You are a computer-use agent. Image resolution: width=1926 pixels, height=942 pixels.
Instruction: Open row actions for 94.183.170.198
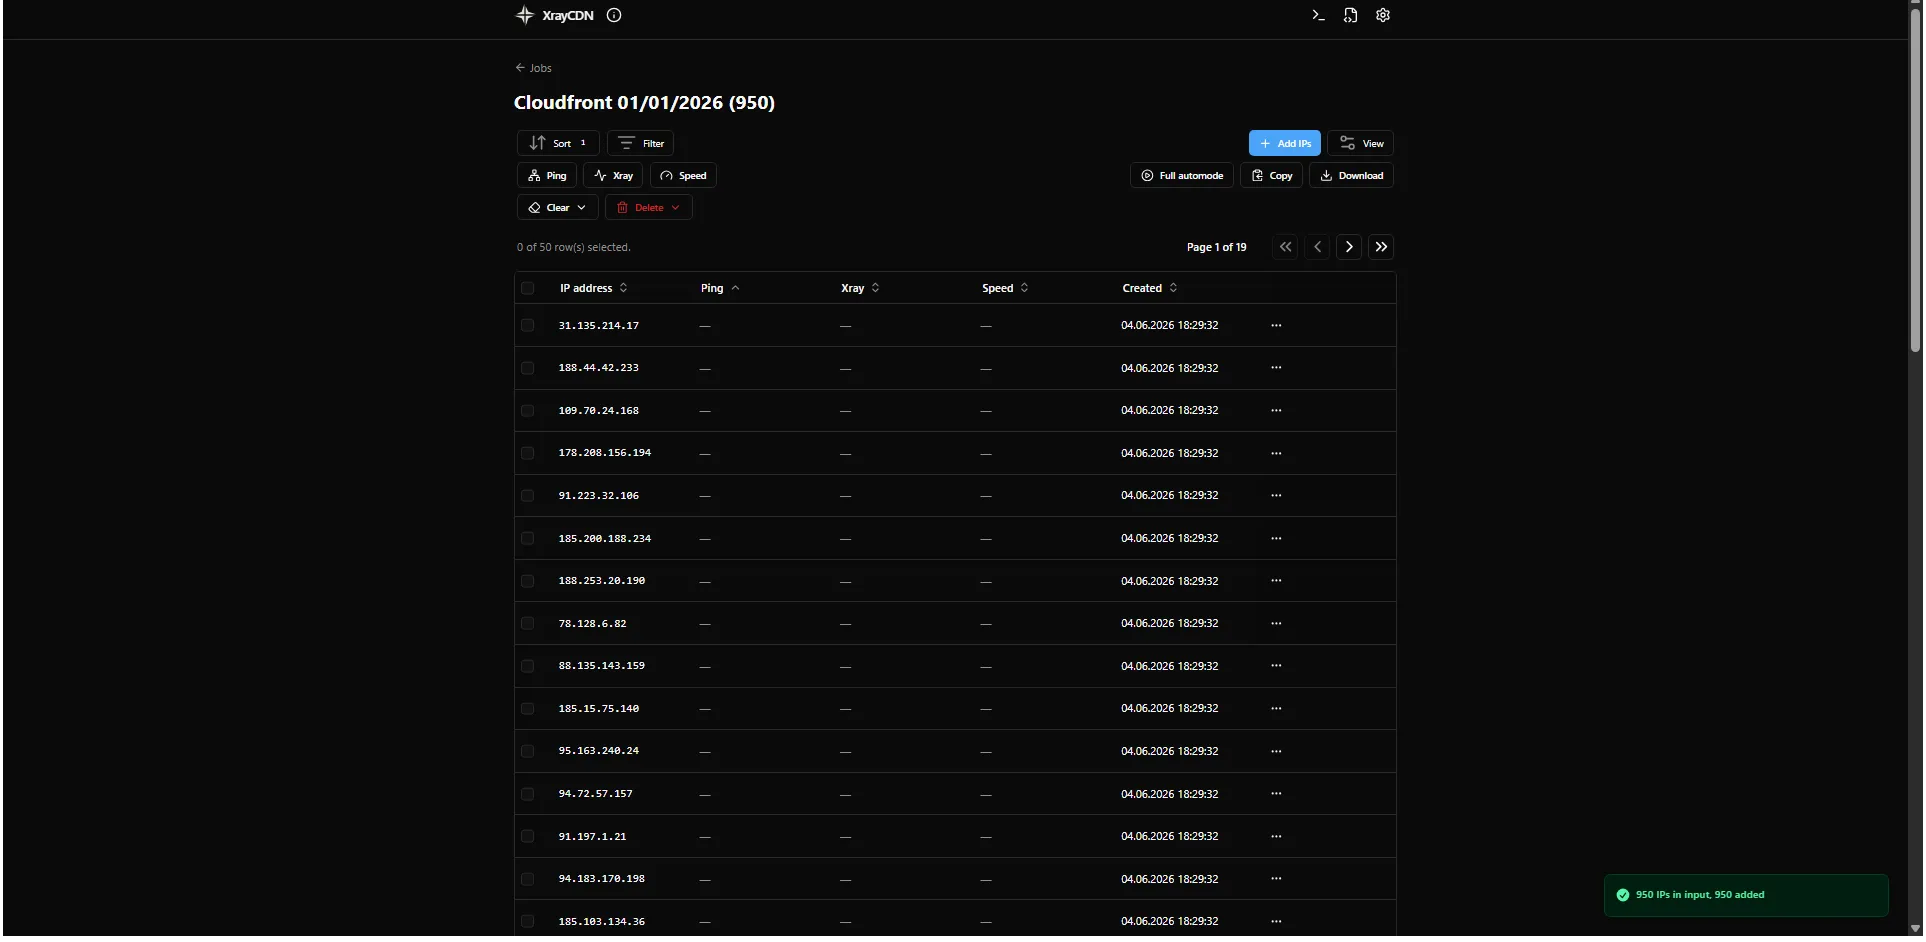pyautogui.click(x=1276, y=879)
